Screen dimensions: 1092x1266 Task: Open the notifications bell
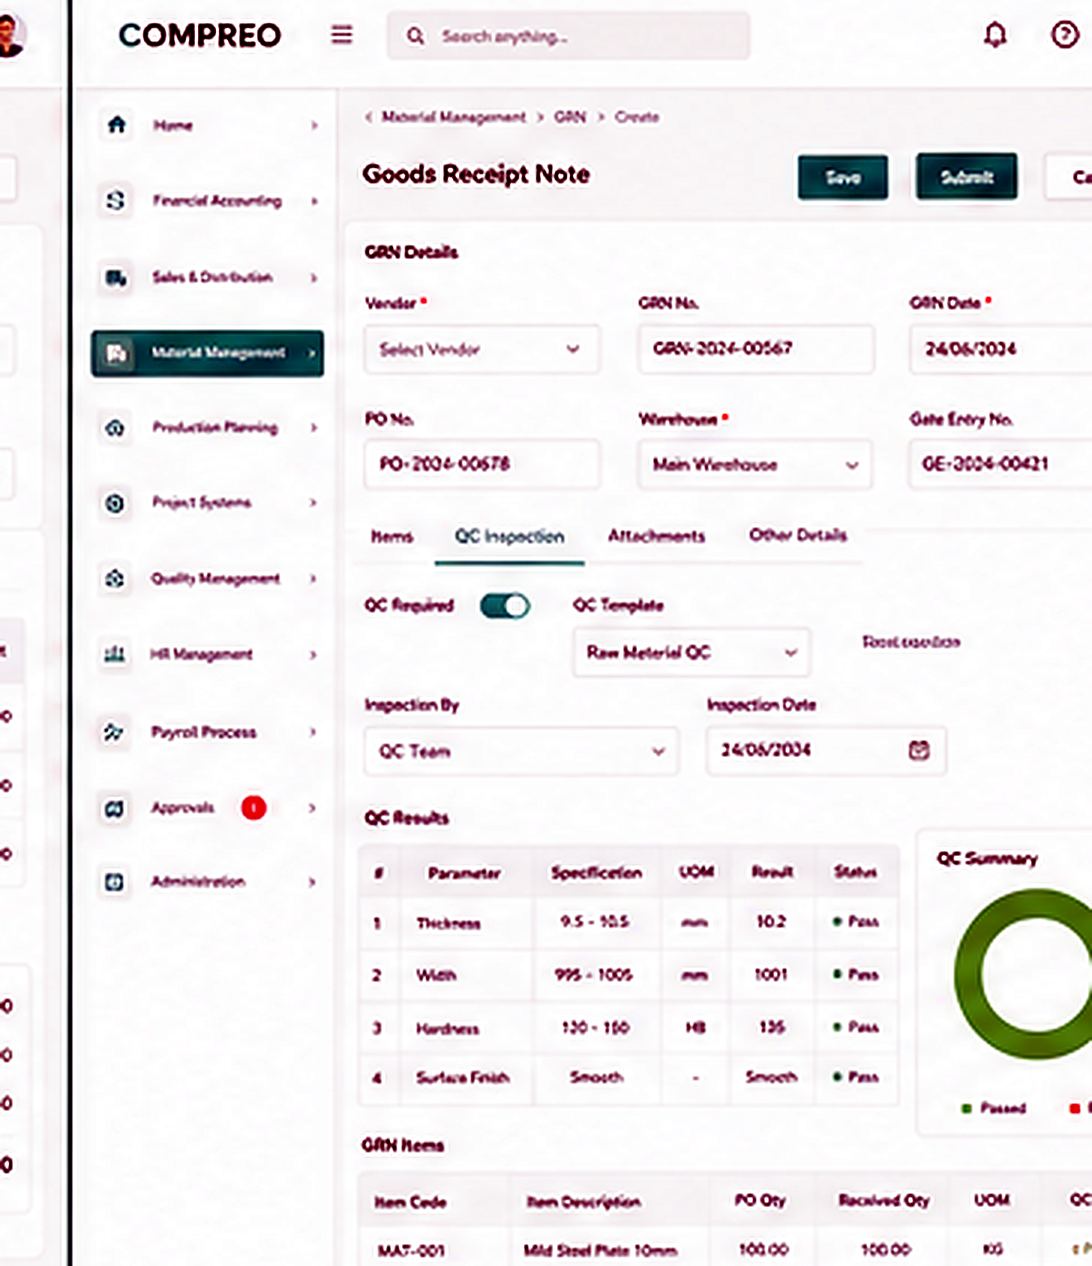click(995, 35)
